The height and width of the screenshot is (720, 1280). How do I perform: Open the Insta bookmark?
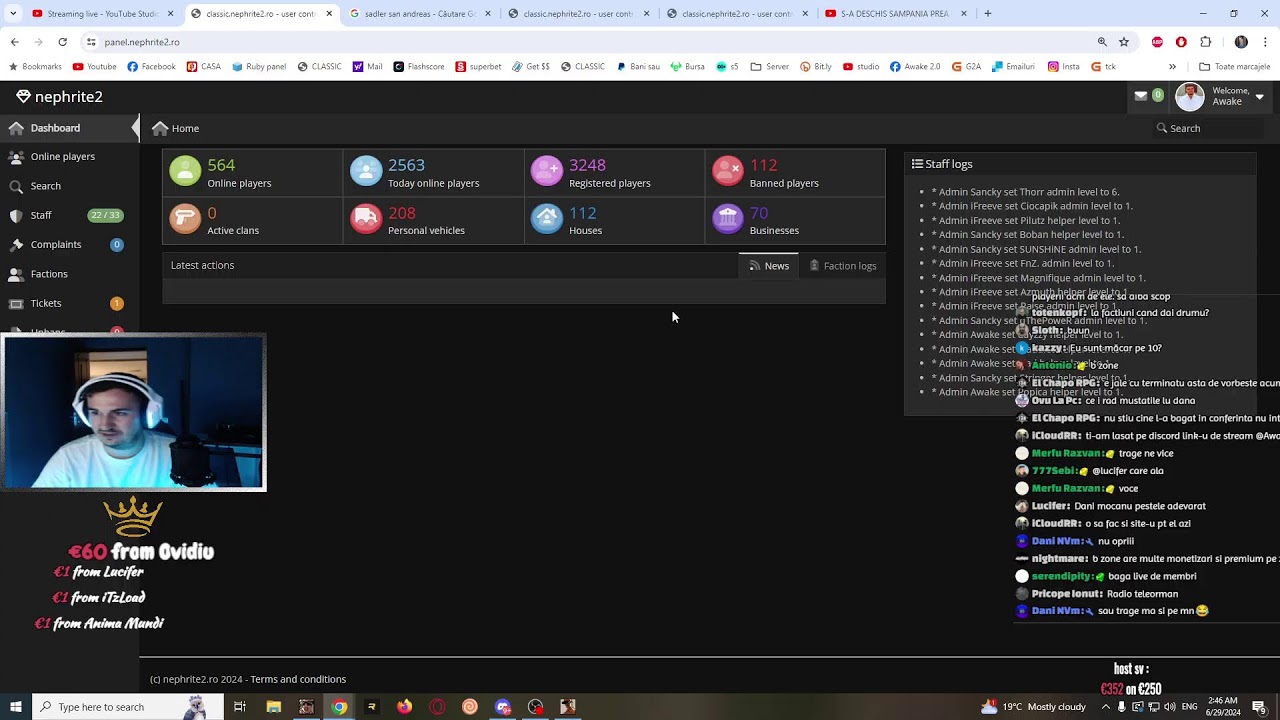[1064, 67]
